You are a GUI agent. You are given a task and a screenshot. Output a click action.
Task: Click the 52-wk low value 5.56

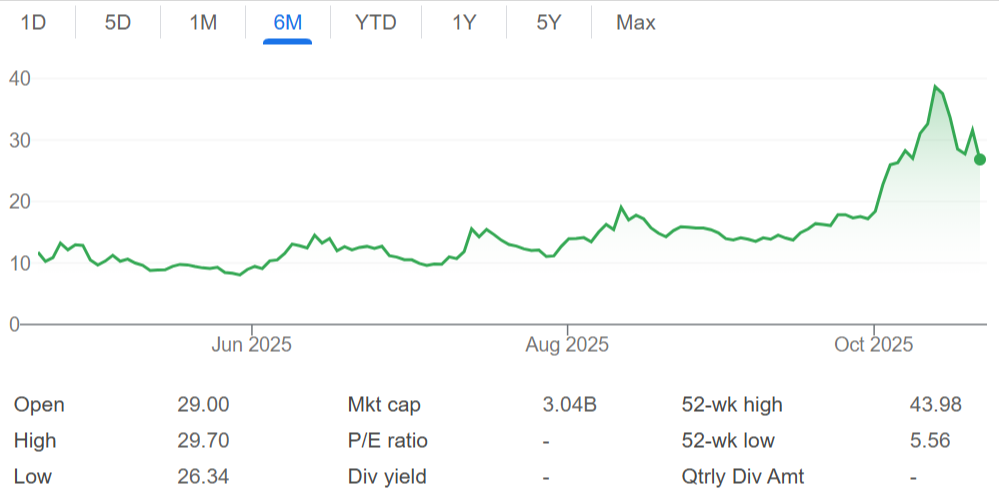[x=929, y=441]
